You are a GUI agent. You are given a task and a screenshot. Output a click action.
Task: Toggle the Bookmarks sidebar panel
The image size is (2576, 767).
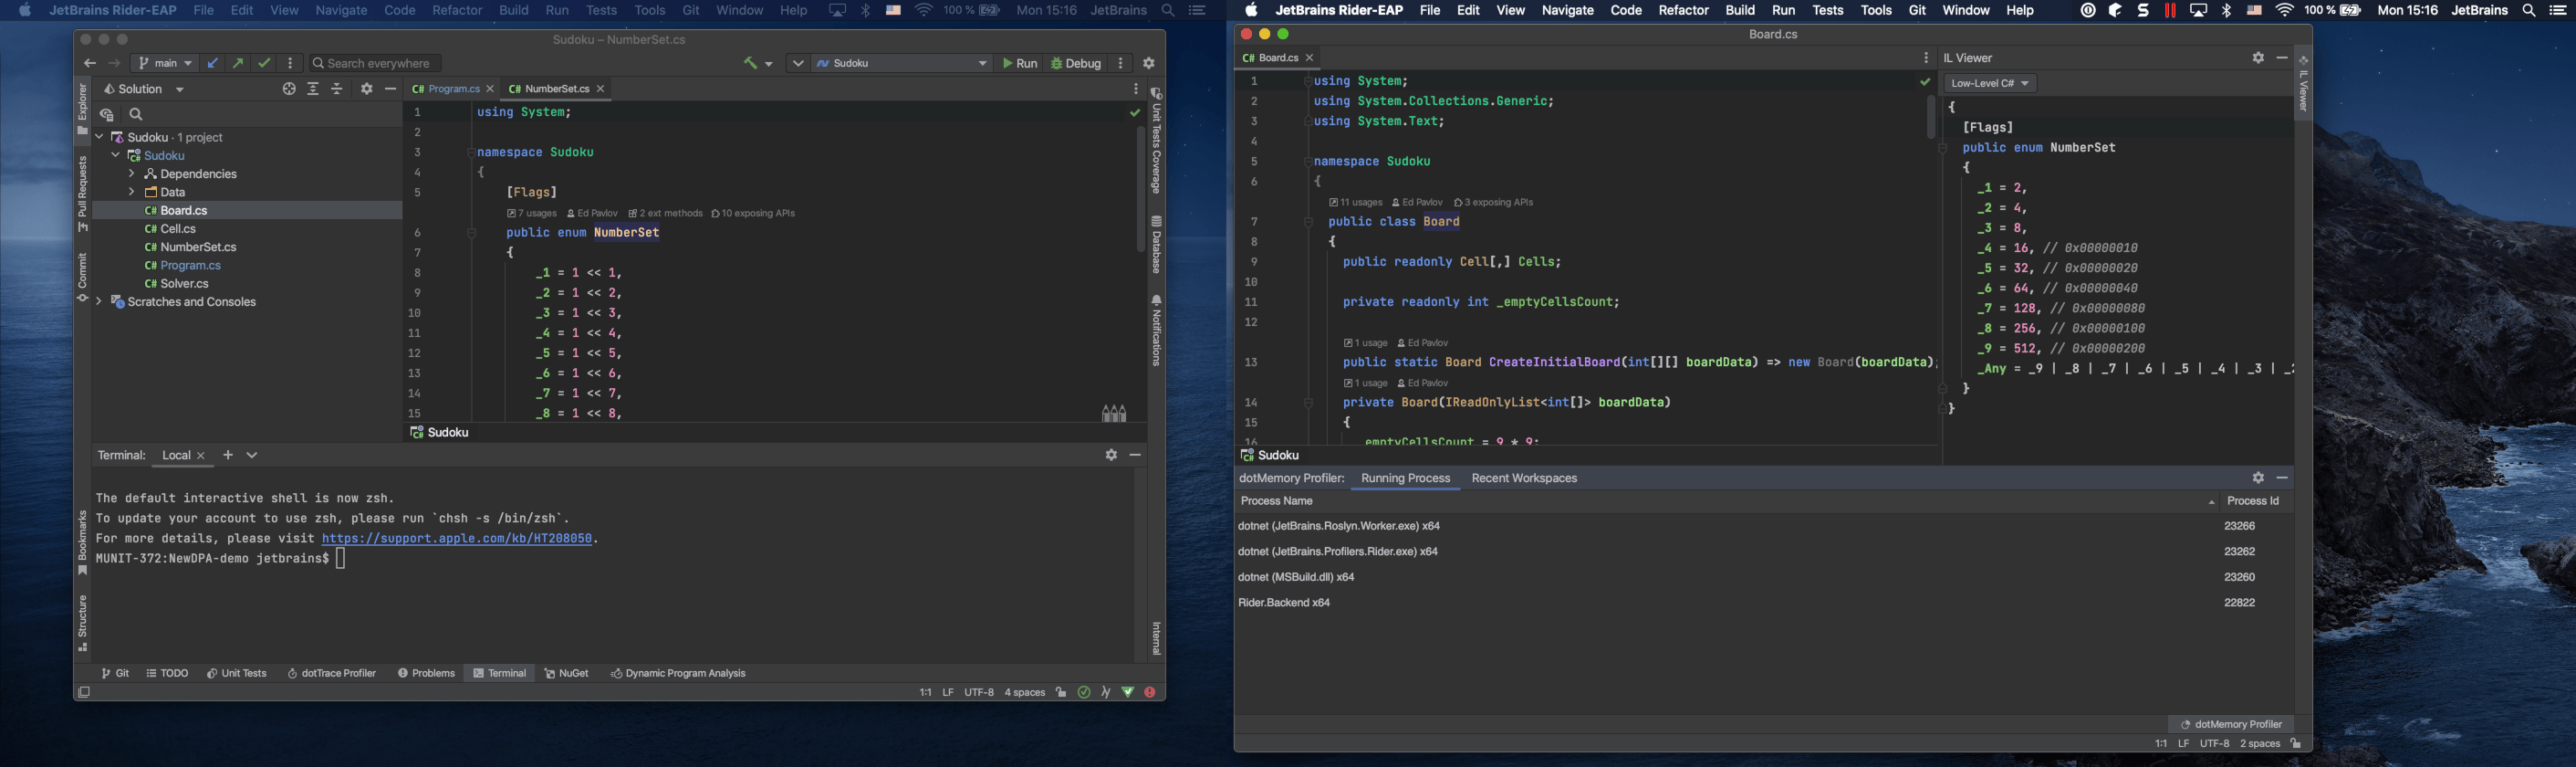click(83, 543)
